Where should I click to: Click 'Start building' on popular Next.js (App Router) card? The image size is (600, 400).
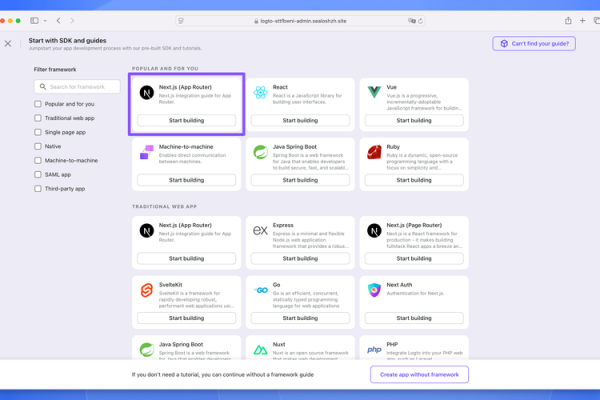click(186, 120)
